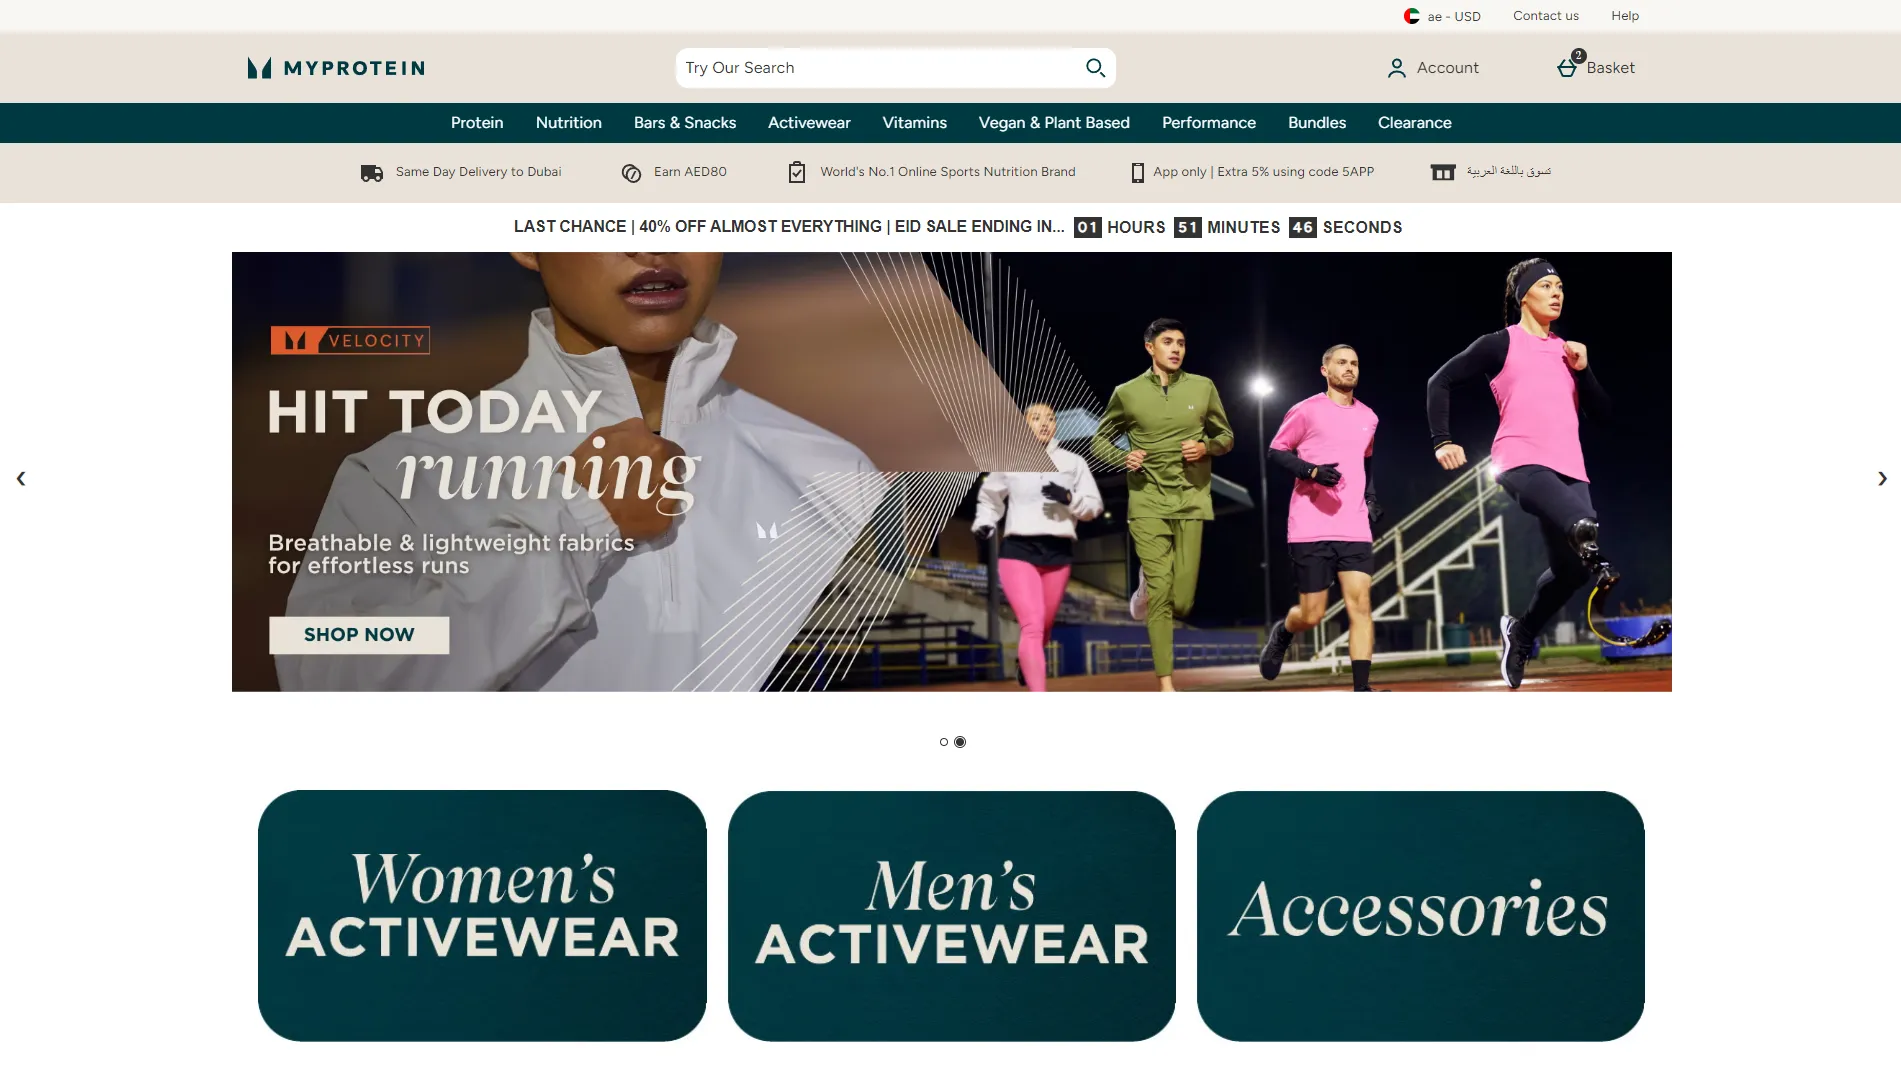1901x1080 pixels.
Task: Click the Contact us link
Action: point(1546,16)
